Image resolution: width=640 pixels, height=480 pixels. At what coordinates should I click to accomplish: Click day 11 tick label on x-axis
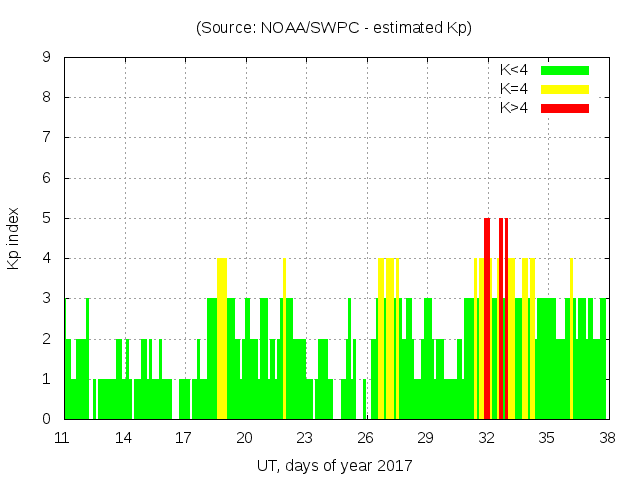point(63,438)
